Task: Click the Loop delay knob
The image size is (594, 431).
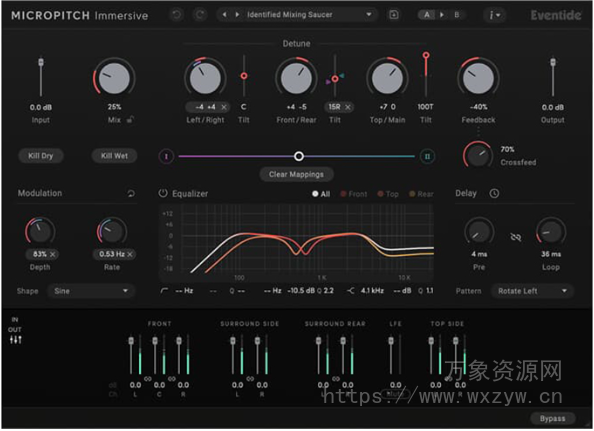Action: click(551, 232)
